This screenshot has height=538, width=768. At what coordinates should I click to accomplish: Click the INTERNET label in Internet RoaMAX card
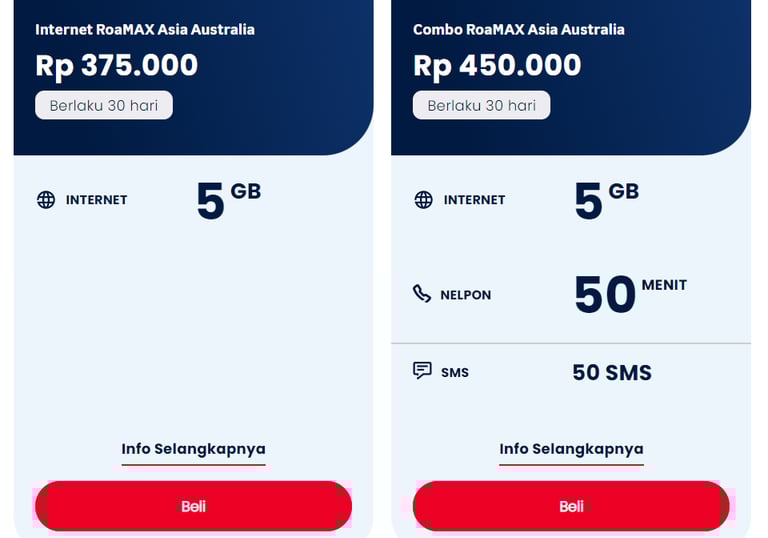pos(96,200)
